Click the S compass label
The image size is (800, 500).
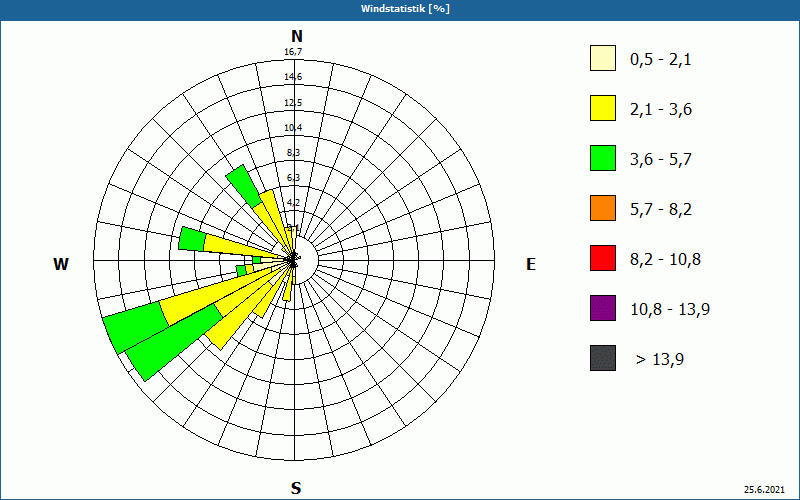(296, 488)
